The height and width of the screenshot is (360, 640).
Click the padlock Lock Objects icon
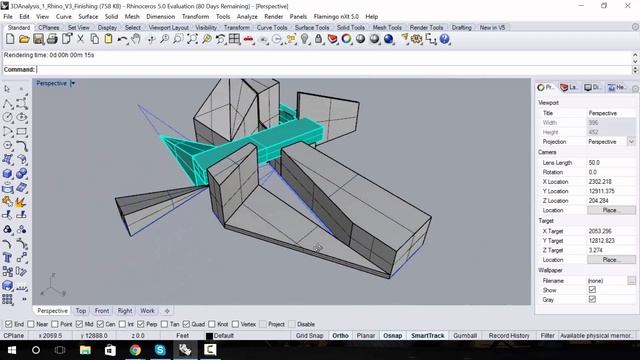[x=318, y=39]
